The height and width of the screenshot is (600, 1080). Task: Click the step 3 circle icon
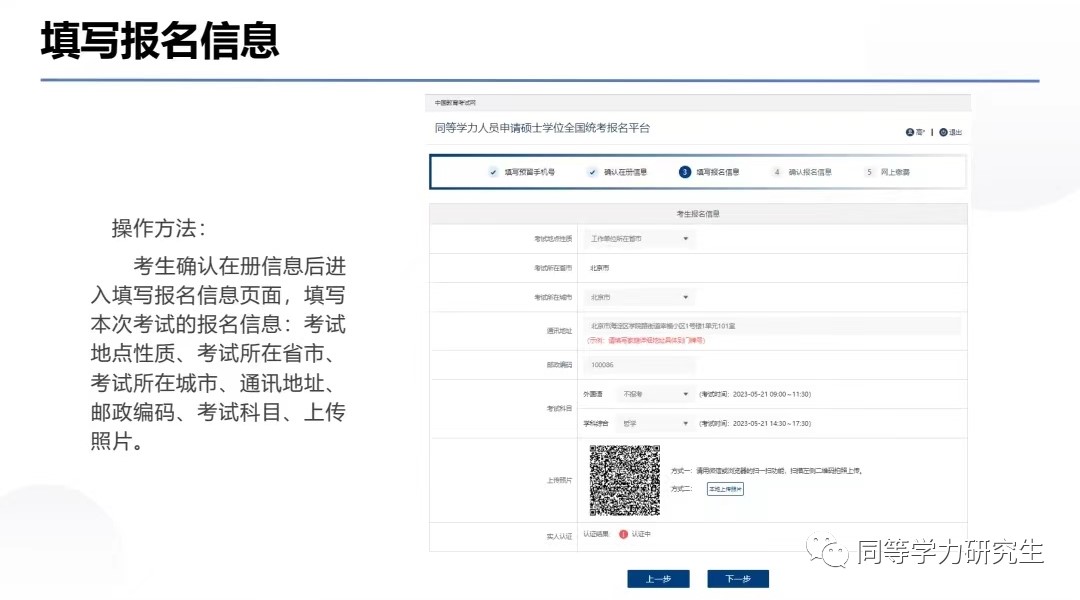[x=685, y=172]
